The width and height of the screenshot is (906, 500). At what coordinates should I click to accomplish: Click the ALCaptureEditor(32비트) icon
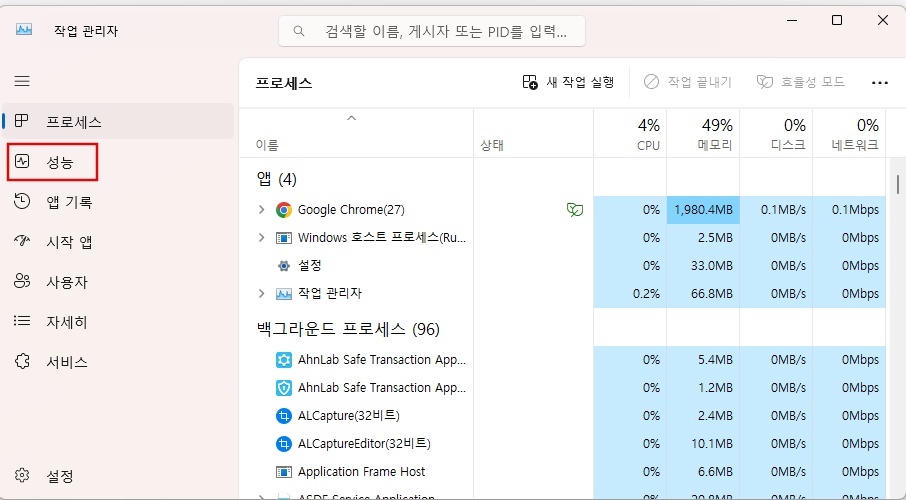click(x=283, y=444)
